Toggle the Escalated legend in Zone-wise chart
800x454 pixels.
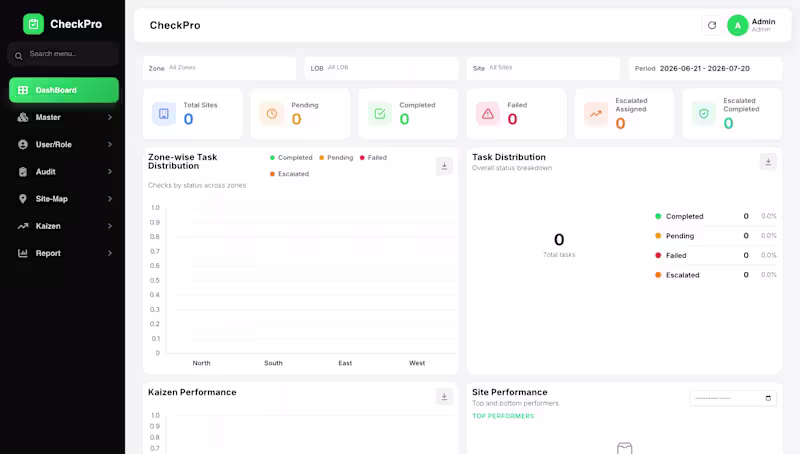289,174
